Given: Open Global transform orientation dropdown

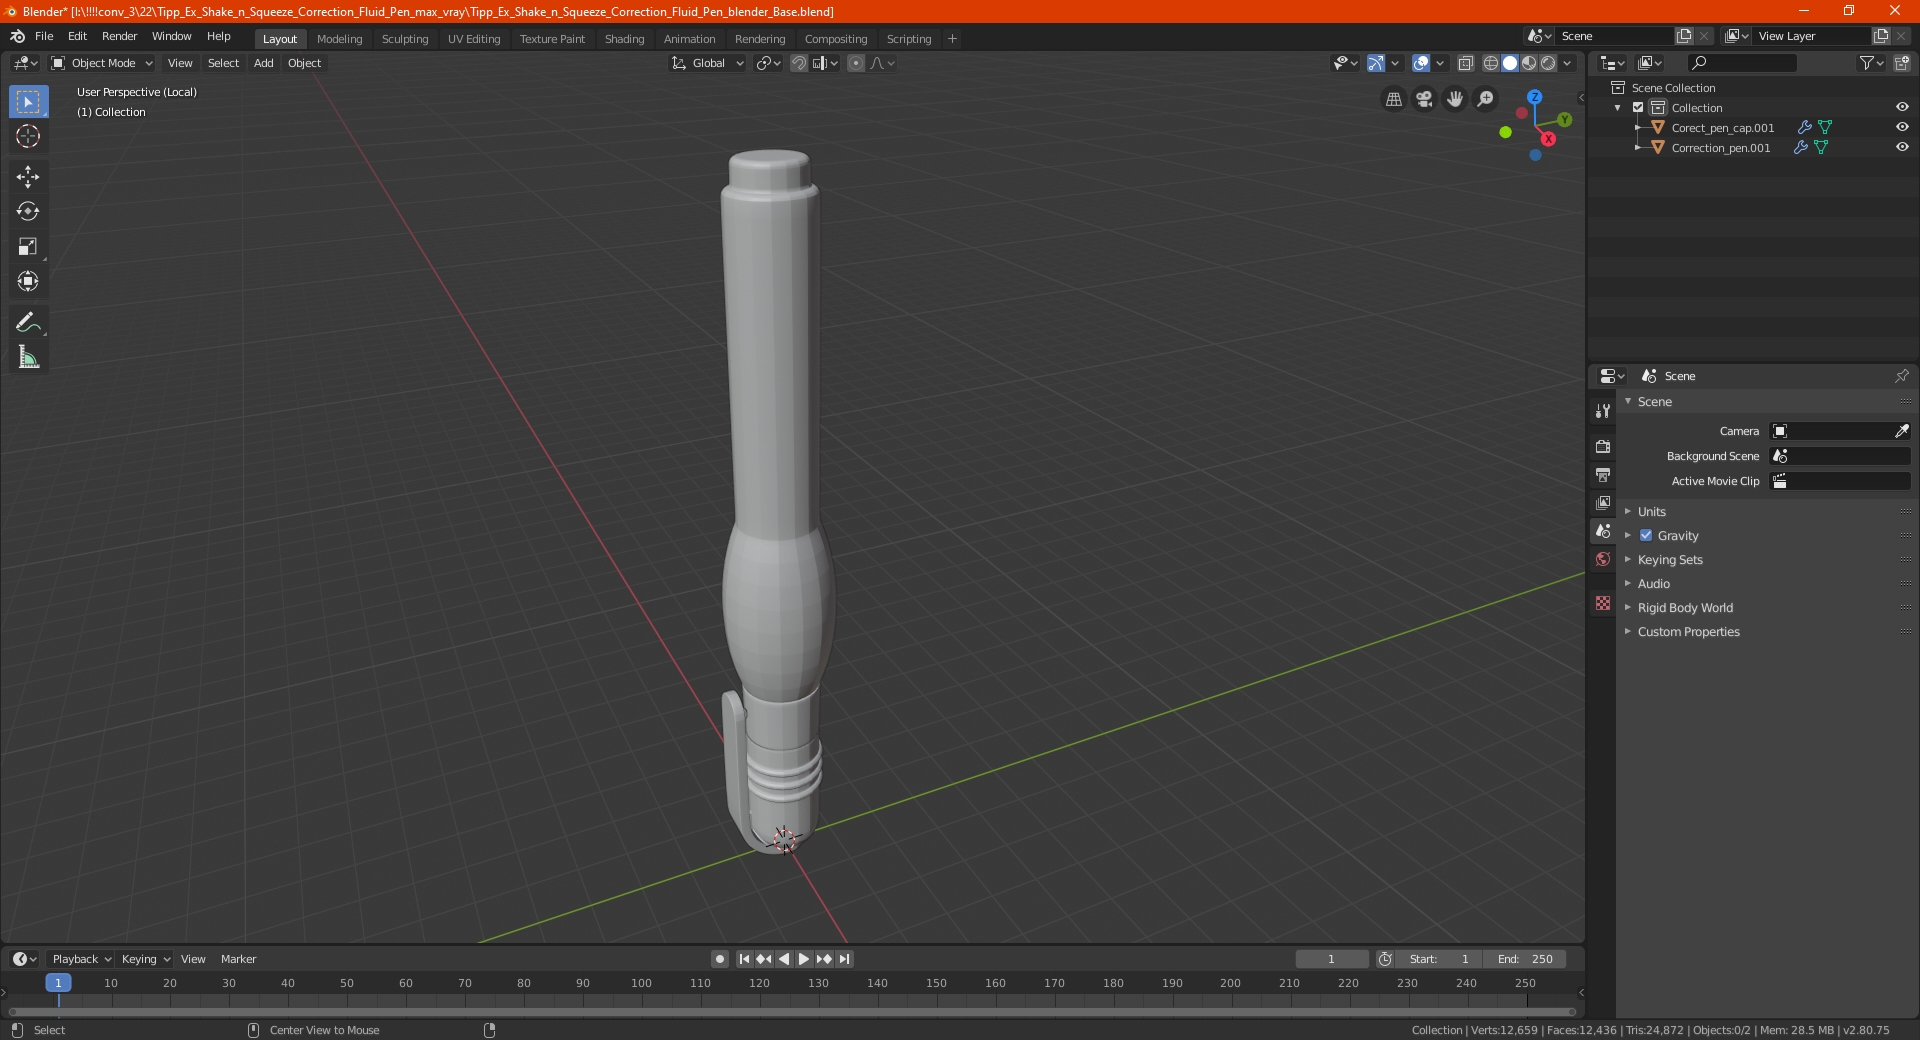Looking at the screenshot, I should 708,63.
